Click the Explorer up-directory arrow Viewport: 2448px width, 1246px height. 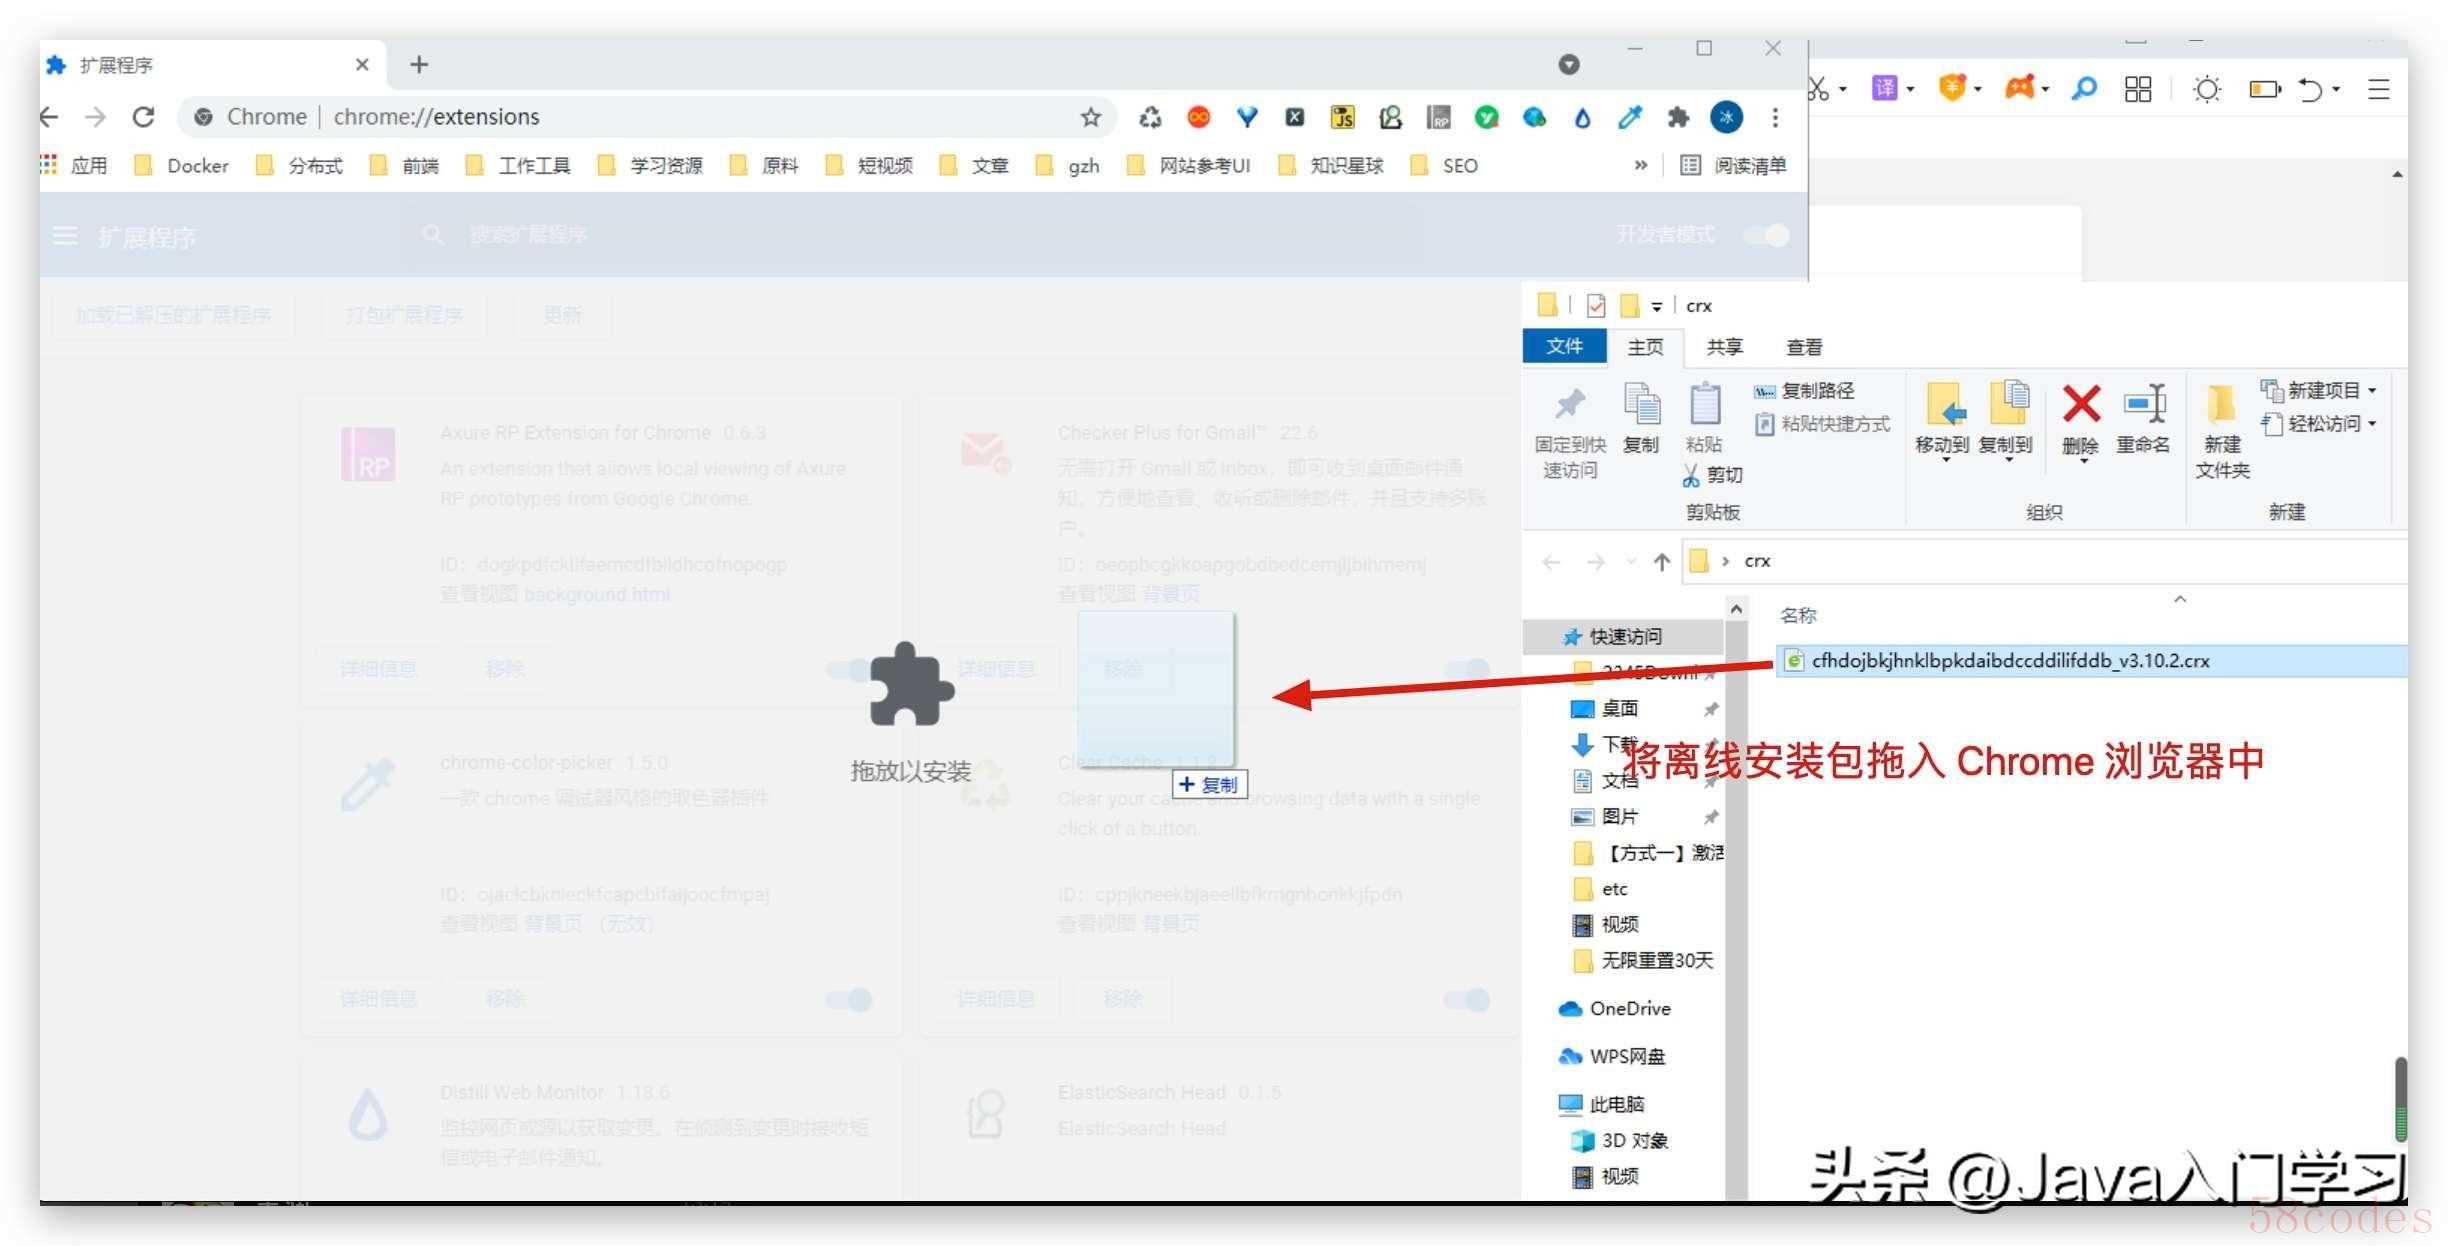(1661, 562)
